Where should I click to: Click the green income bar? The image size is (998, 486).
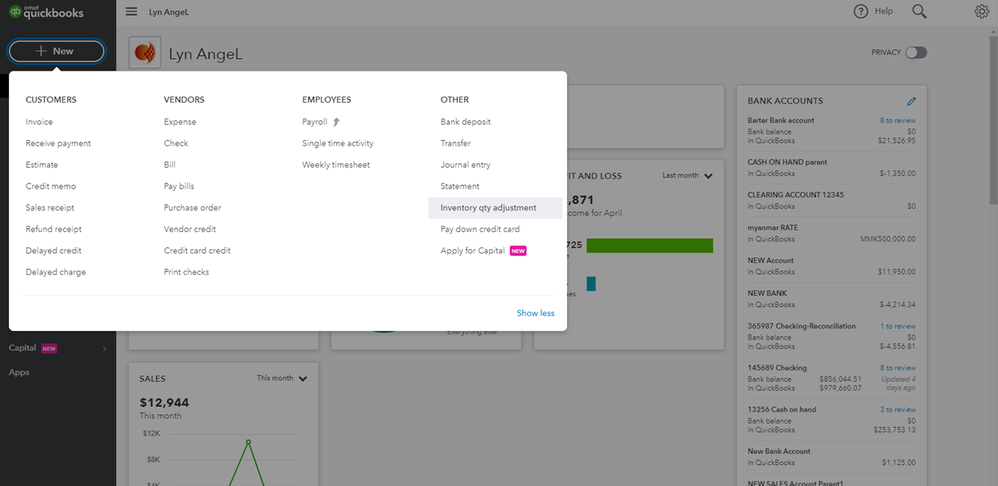[649, 246]
